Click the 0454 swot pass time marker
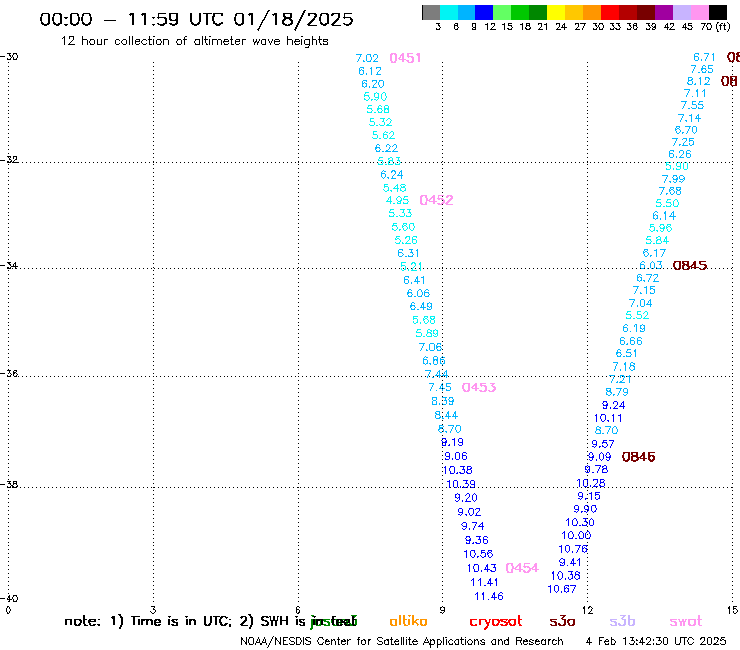The image size is (740, 650). pyautogui.click(x=521, y=568)
